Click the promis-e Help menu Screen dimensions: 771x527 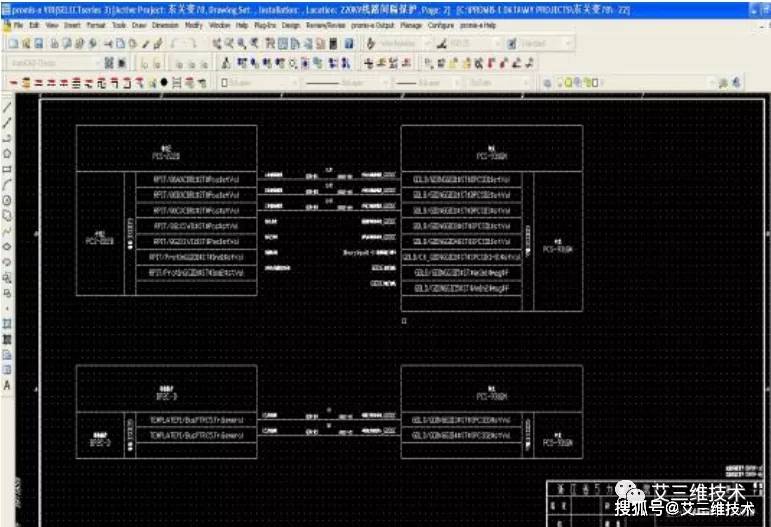(478, 25)
